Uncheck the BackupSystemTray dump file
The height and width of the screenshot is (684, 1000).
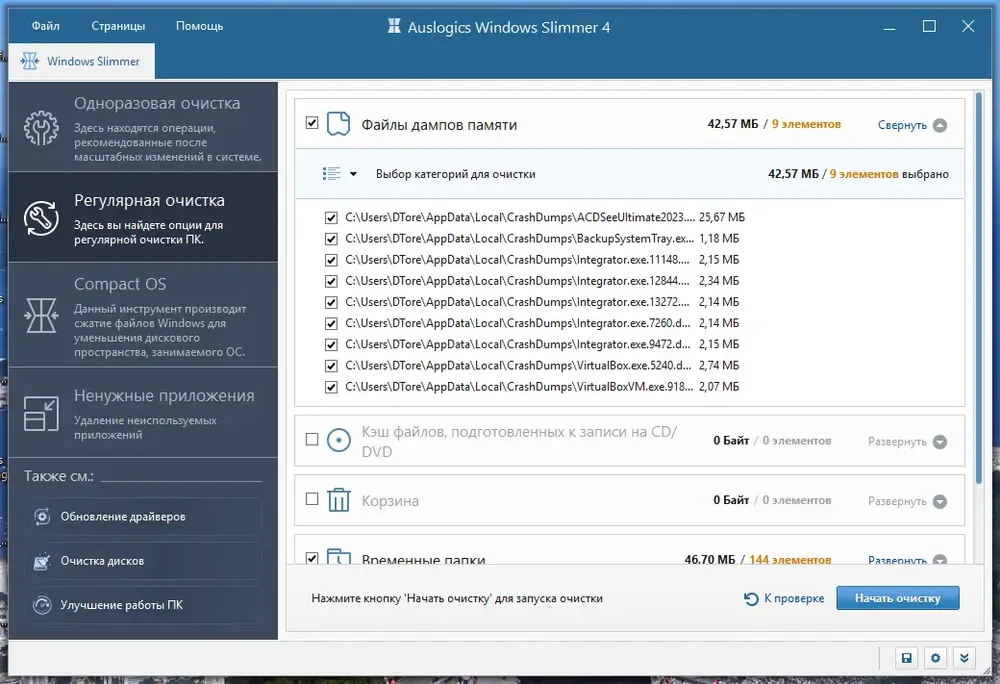pyautogui.click(x=331, y=239)
